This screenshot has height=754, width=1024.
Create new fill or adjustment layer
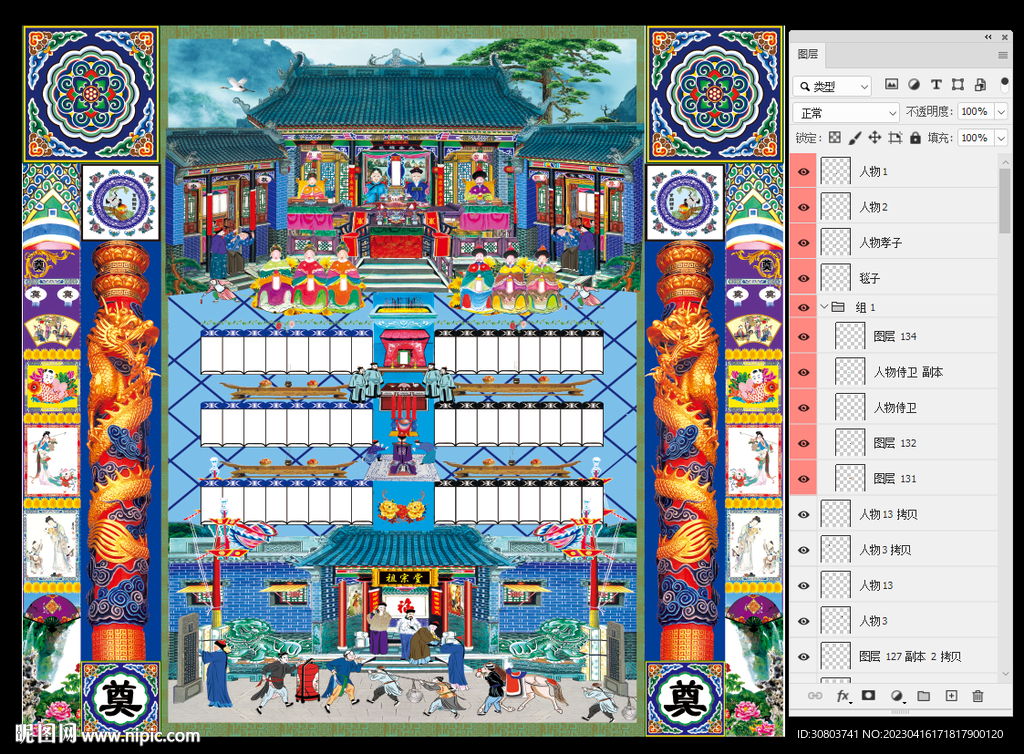pos(897,696)
